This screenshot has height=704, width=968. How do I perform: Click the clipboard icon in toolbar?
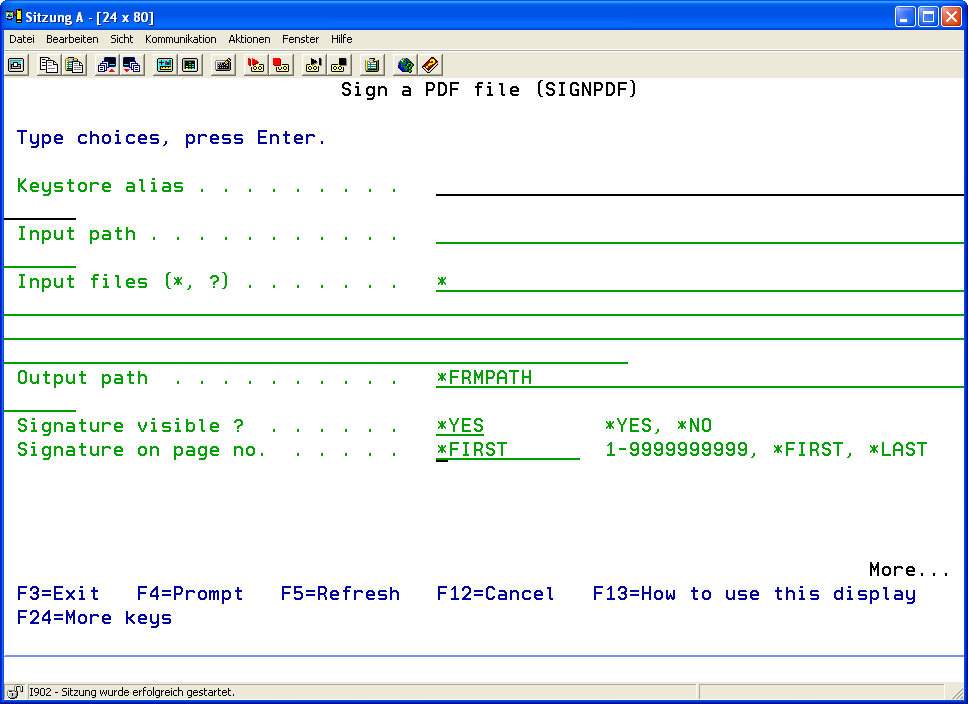(x=372, y=65)
